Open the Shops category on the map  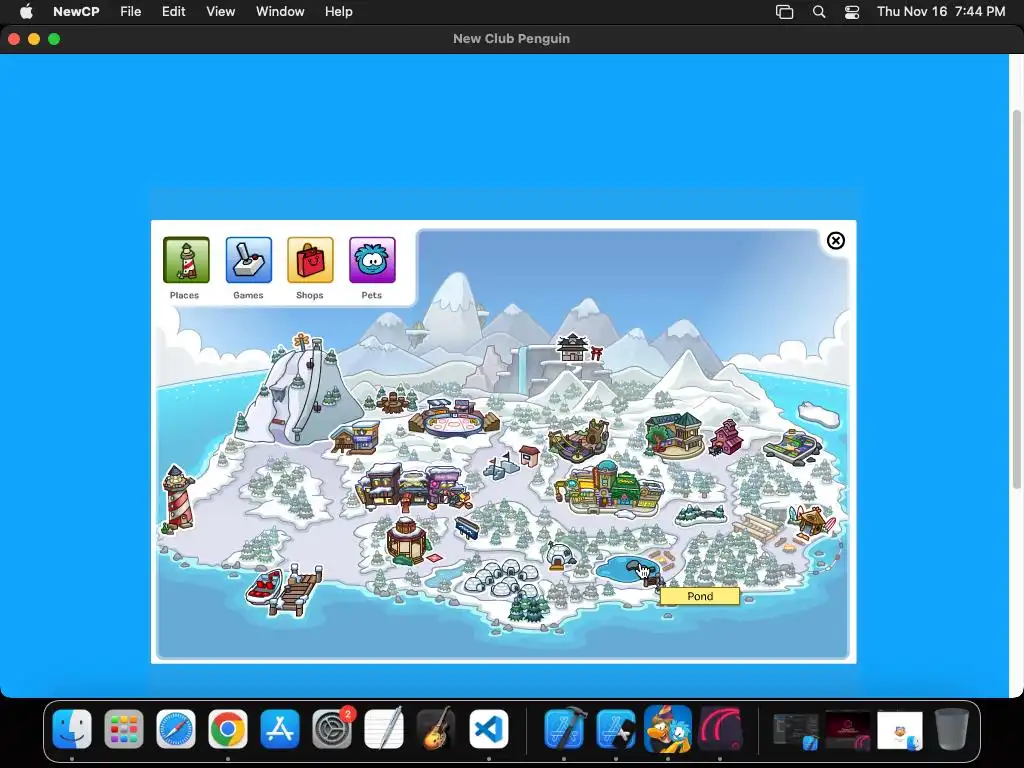click(x=310, y=260)
